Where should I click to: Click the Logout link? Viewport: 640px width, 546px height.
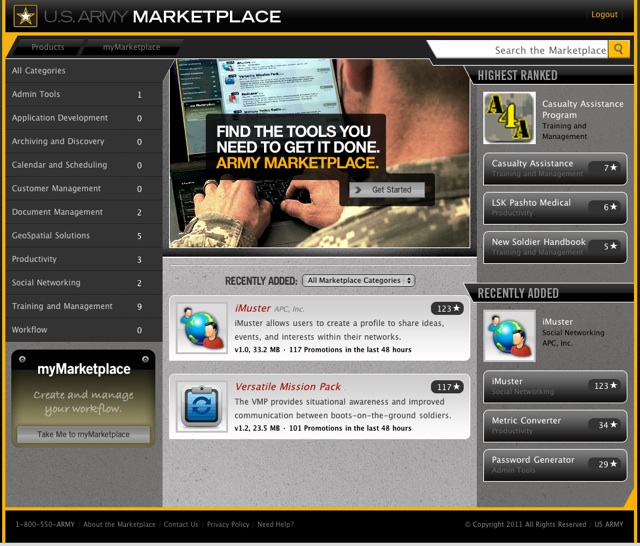pyautogui.click(x=604, y=15)
